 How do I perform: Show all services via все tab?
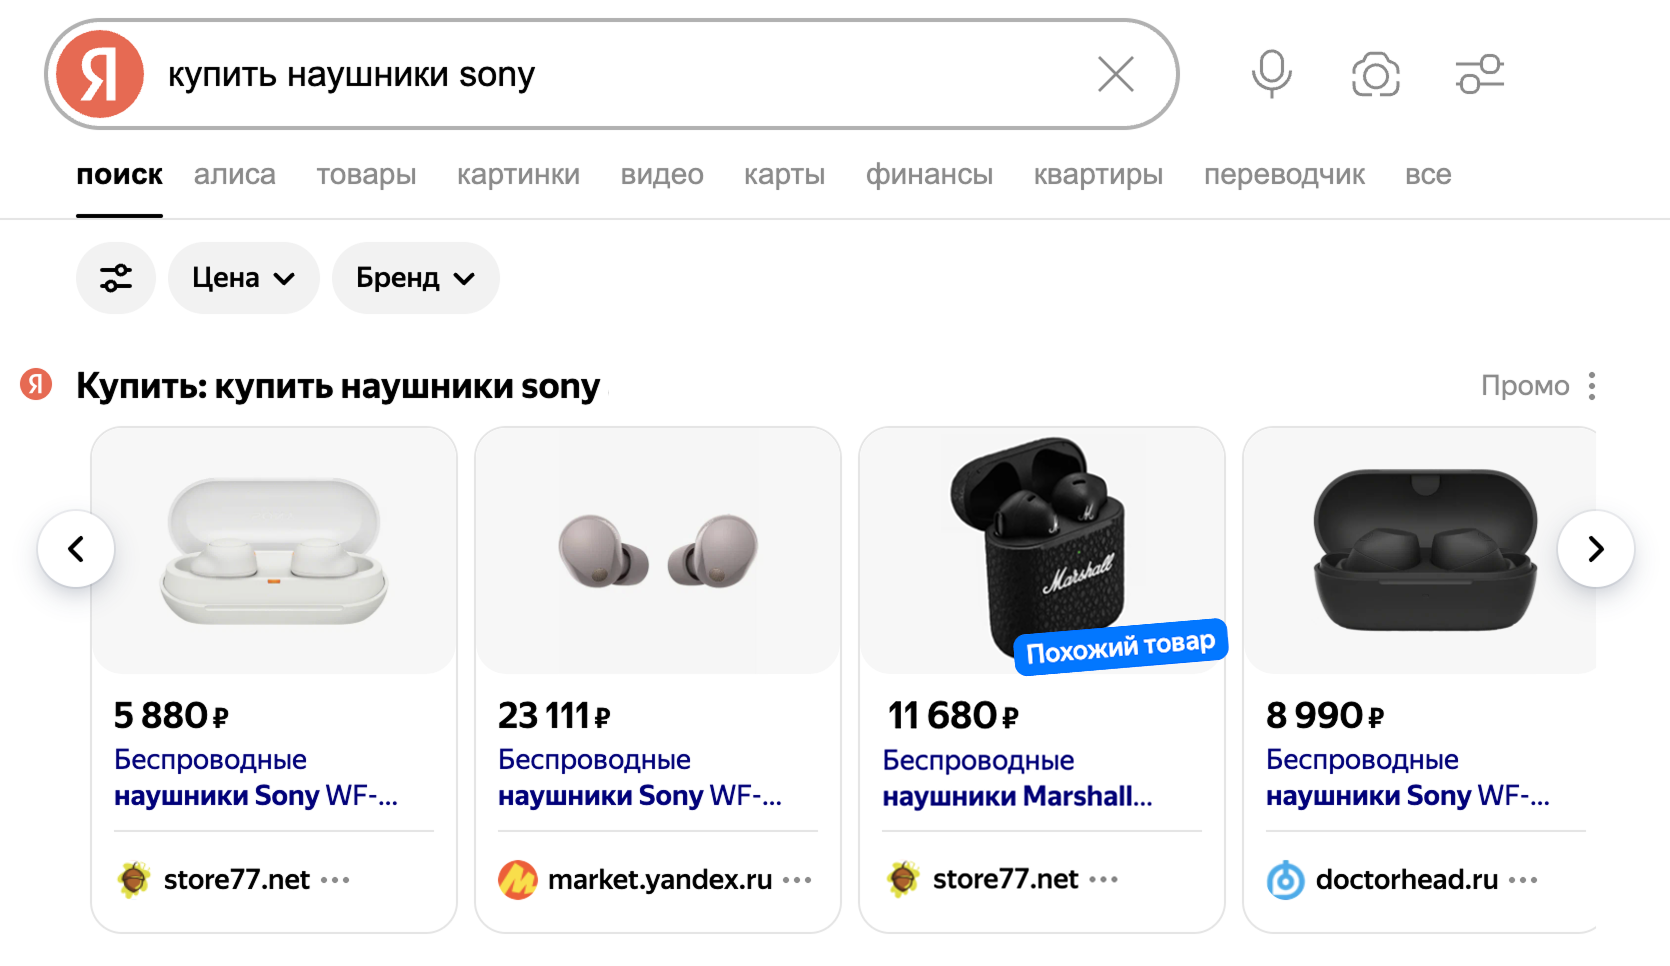[x=1427, y=175]
